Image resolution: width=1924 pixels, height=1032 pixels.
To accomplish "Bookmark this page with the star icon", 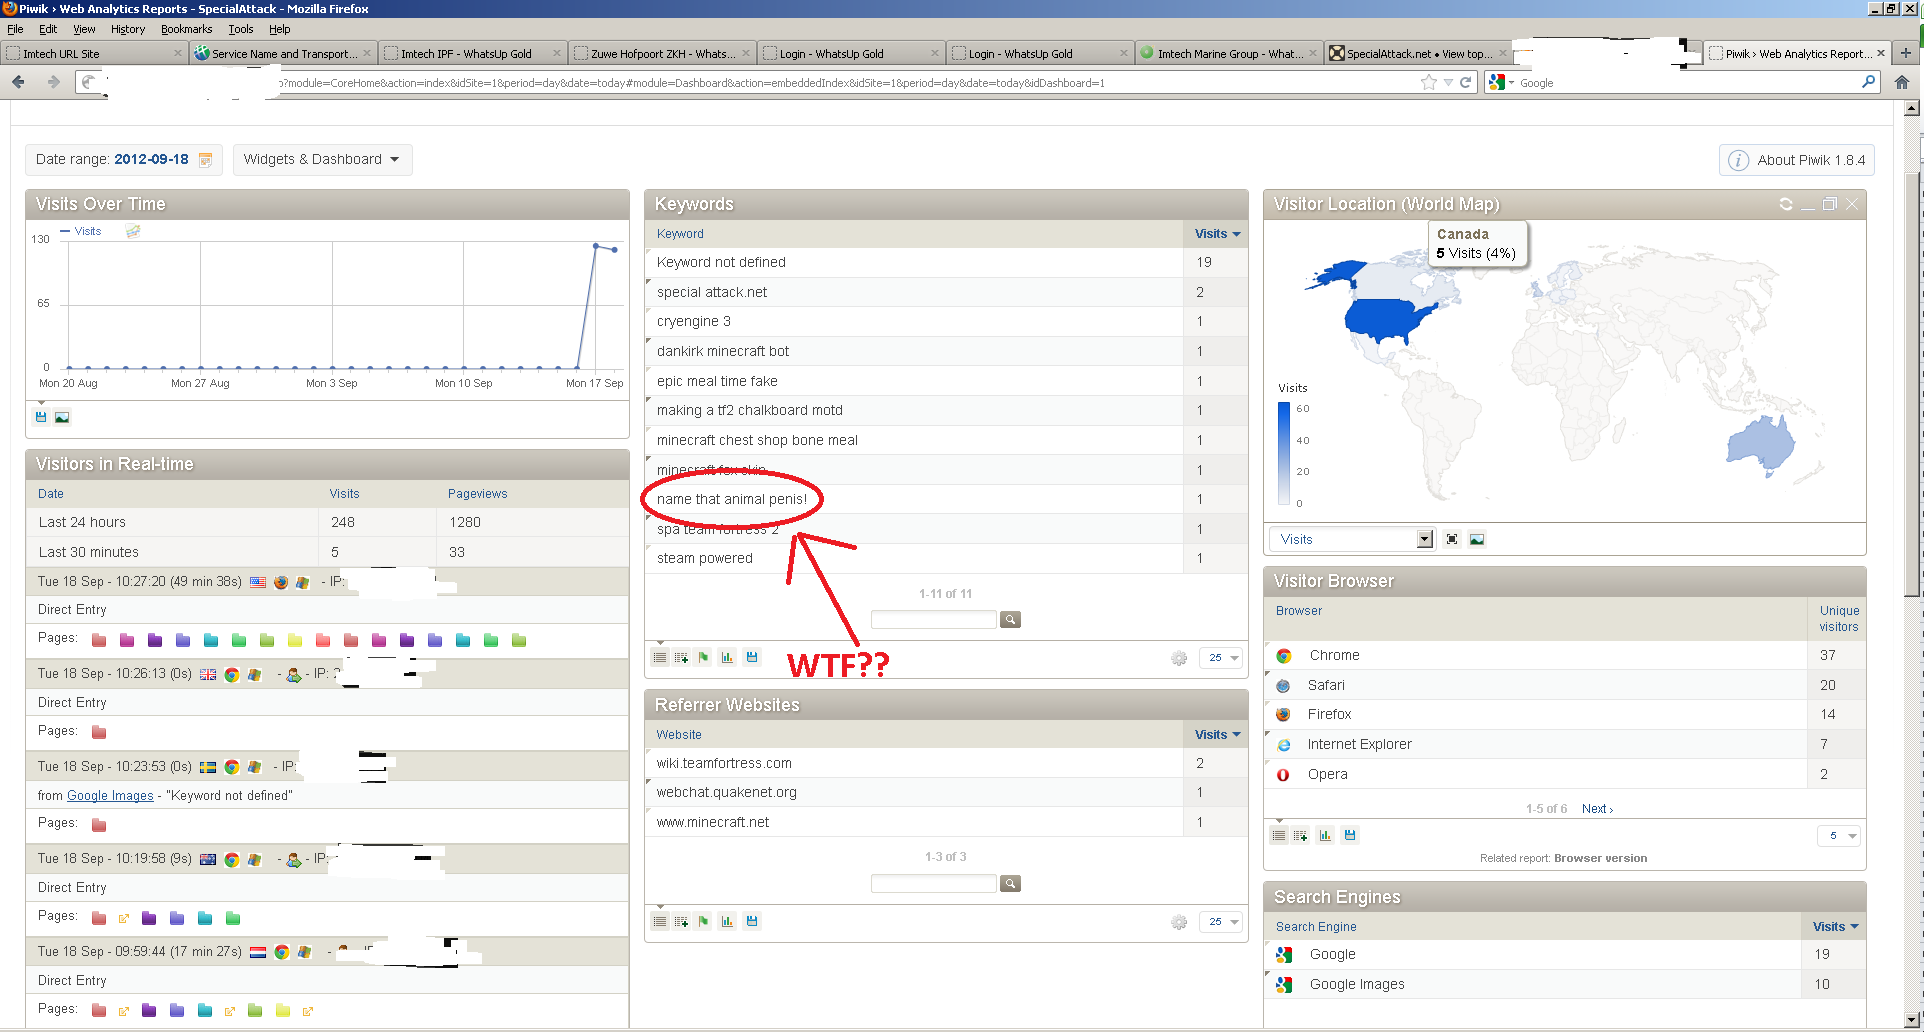I will (x=1429, y=82).
